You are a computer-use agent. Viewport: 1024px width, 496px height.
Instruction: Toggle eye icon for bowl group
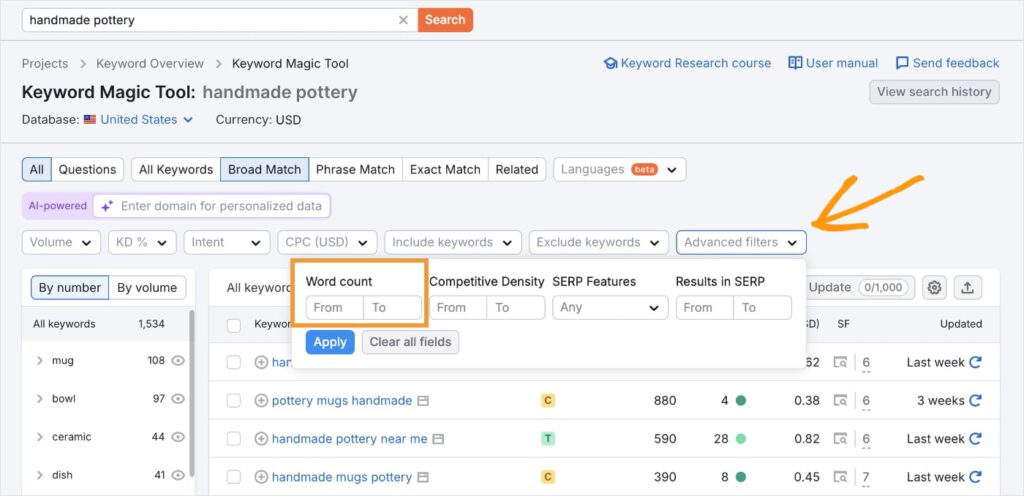tap(178, 398)
